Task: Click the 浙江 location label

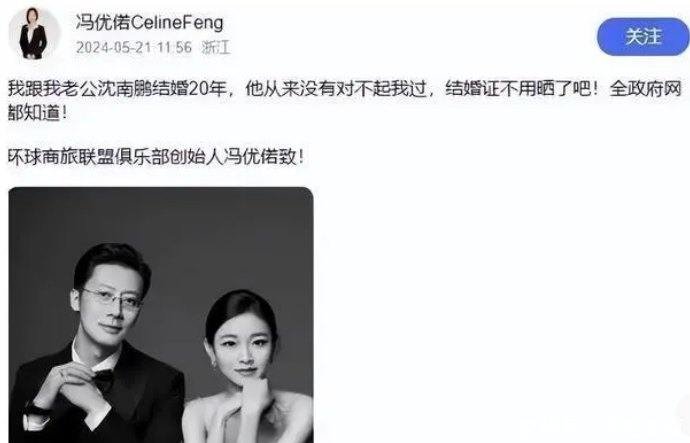Action: [x=216, y=48]
